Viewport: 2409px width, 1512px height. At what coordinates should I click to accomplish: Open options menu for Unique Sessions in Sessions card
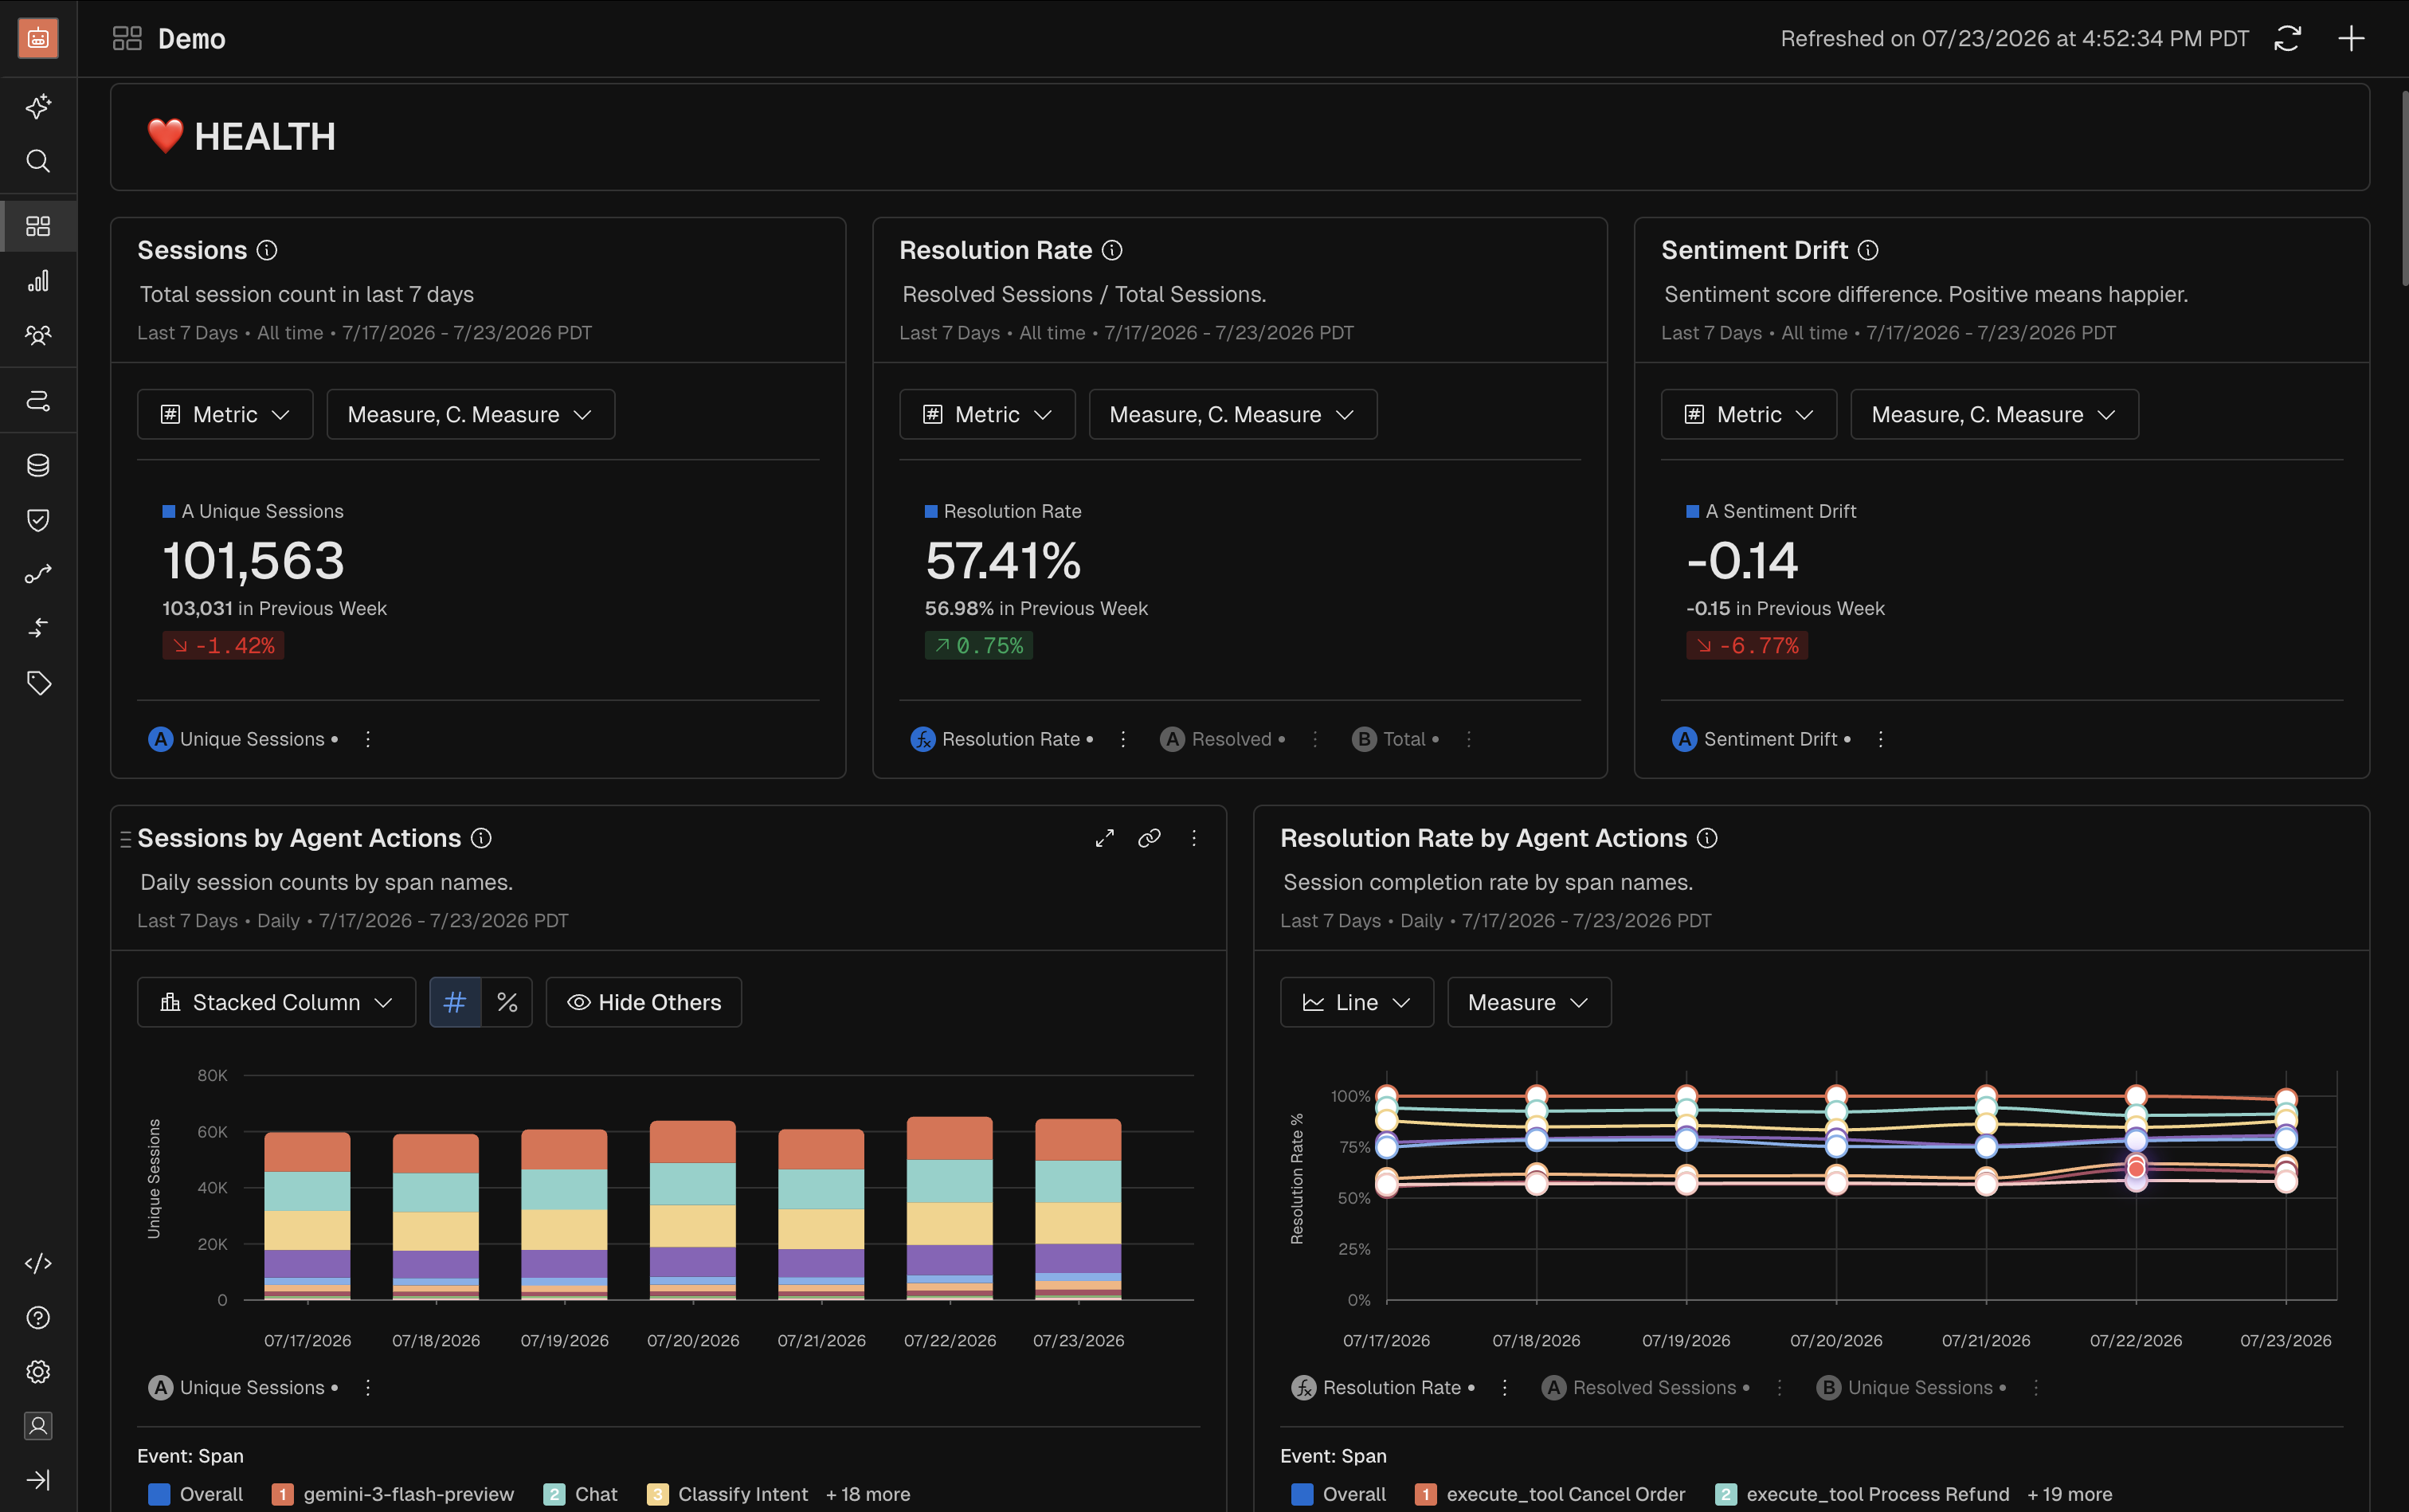tap(368, 739)
